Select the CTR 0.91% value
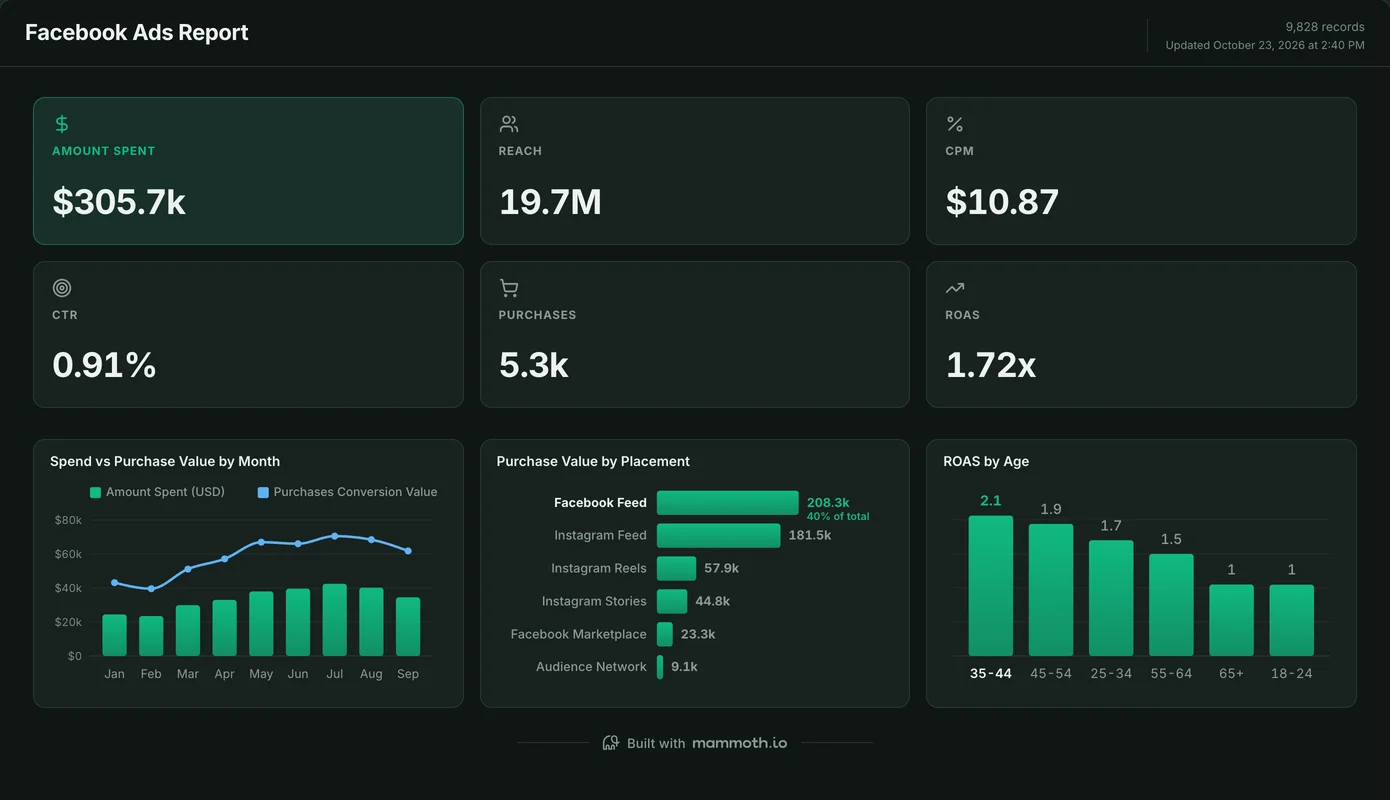The height and width of the screenshot is (800, 1390). (x=104, y=365)
